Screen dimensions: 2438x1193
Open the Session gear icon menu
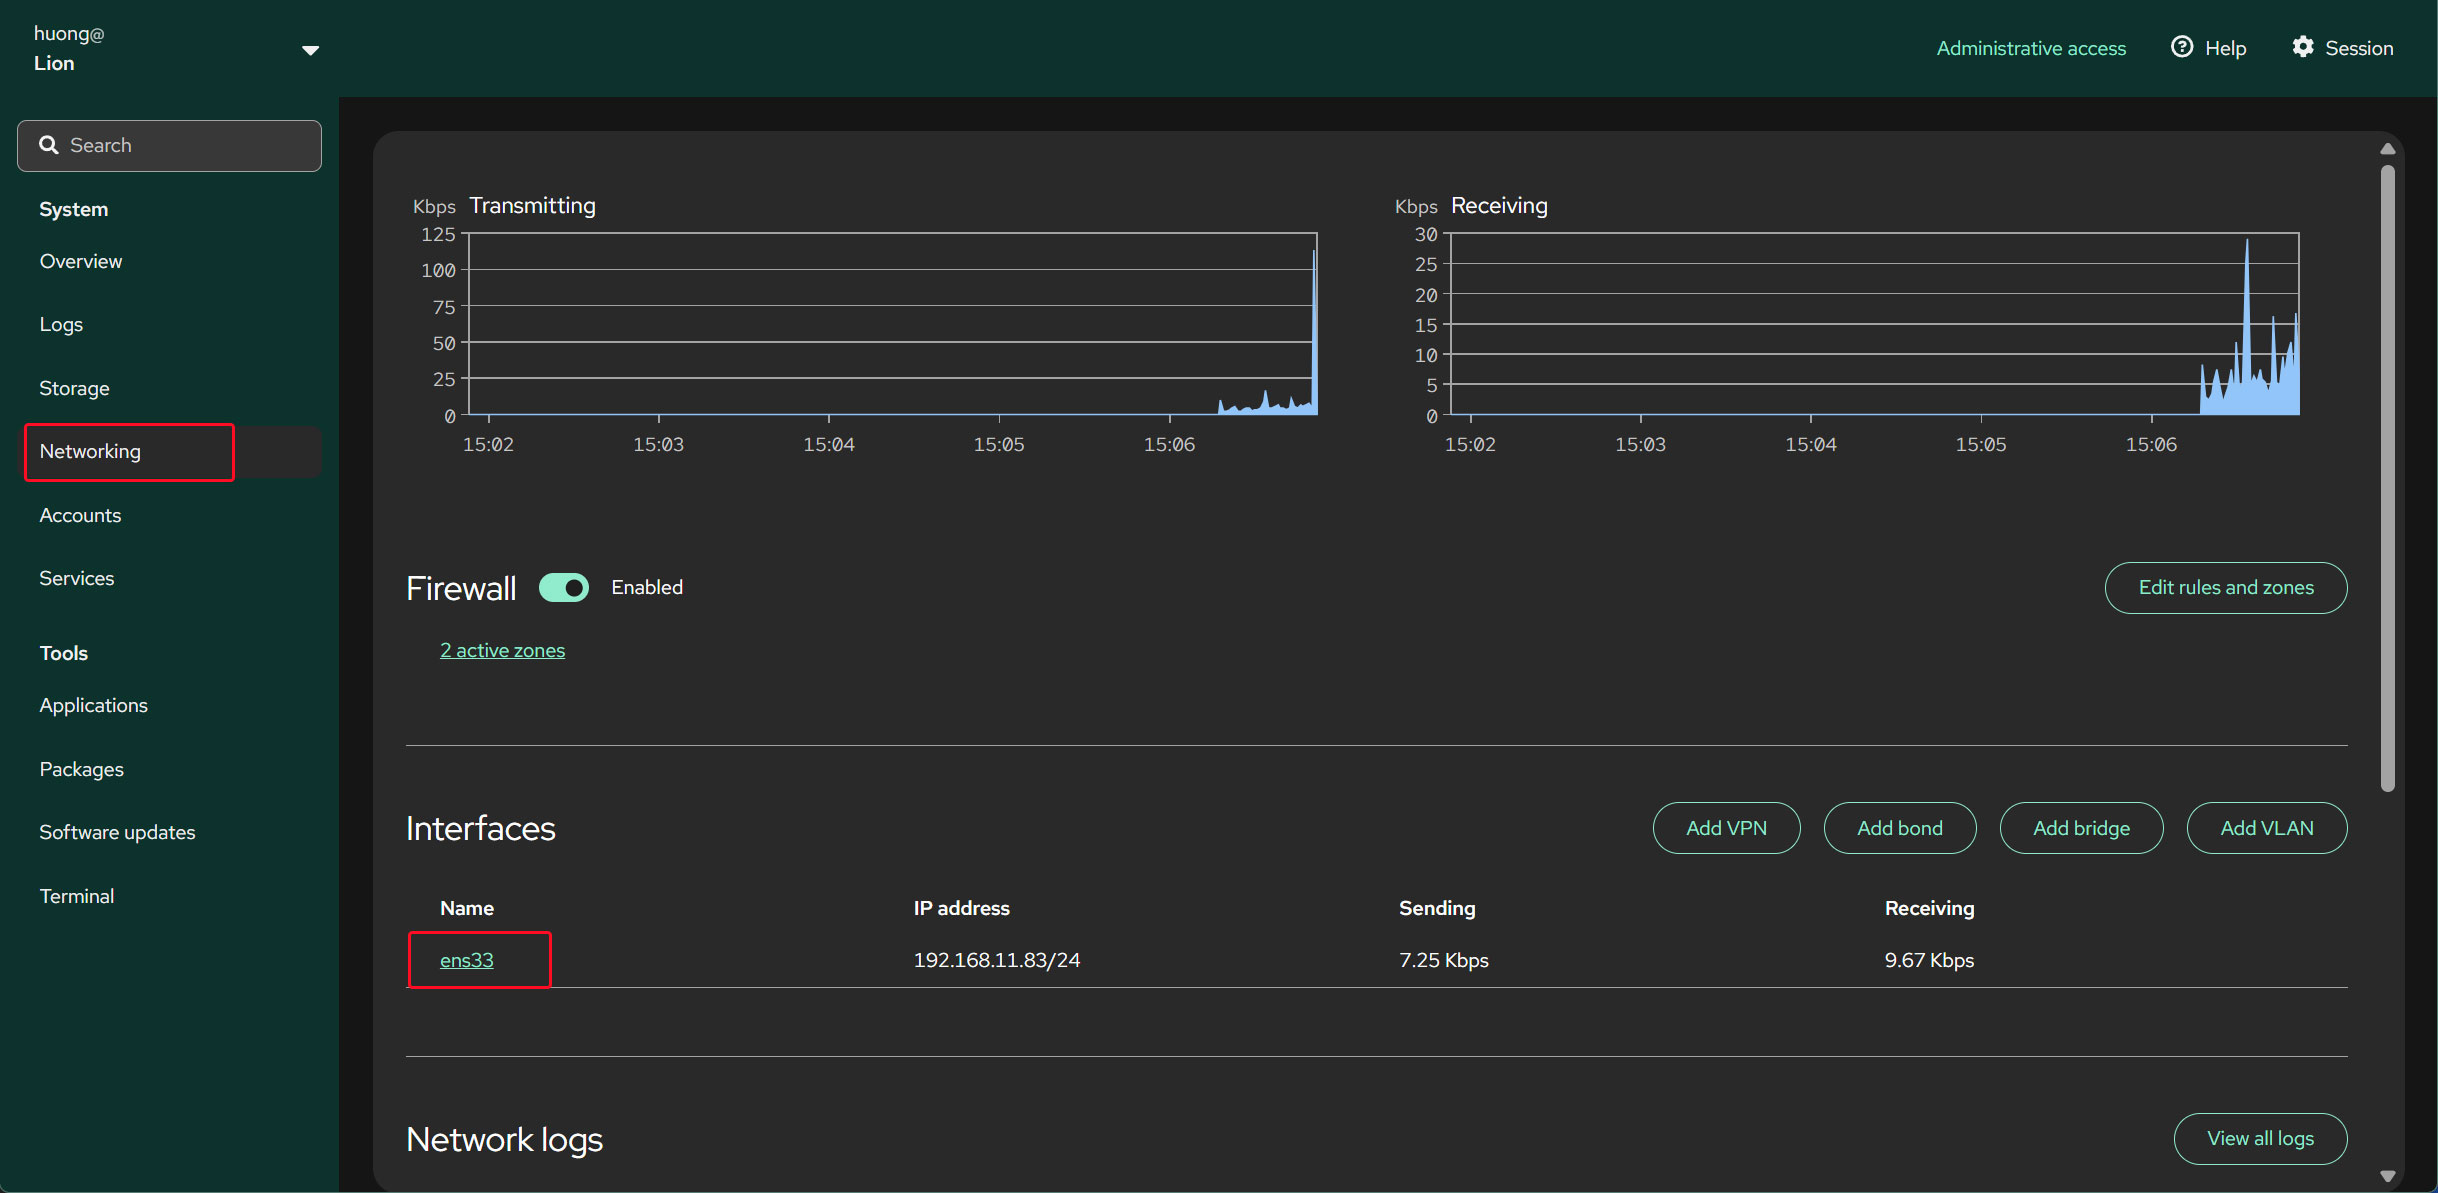tap(2303, 47)
